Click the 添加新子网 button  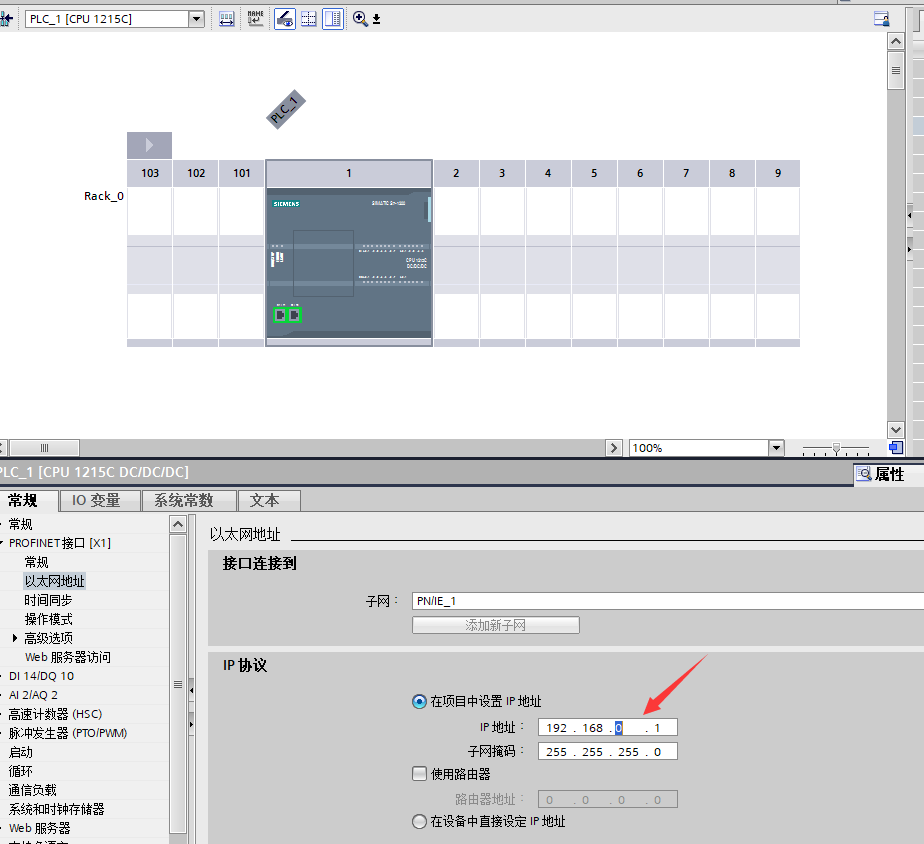[x=495, y=625]
